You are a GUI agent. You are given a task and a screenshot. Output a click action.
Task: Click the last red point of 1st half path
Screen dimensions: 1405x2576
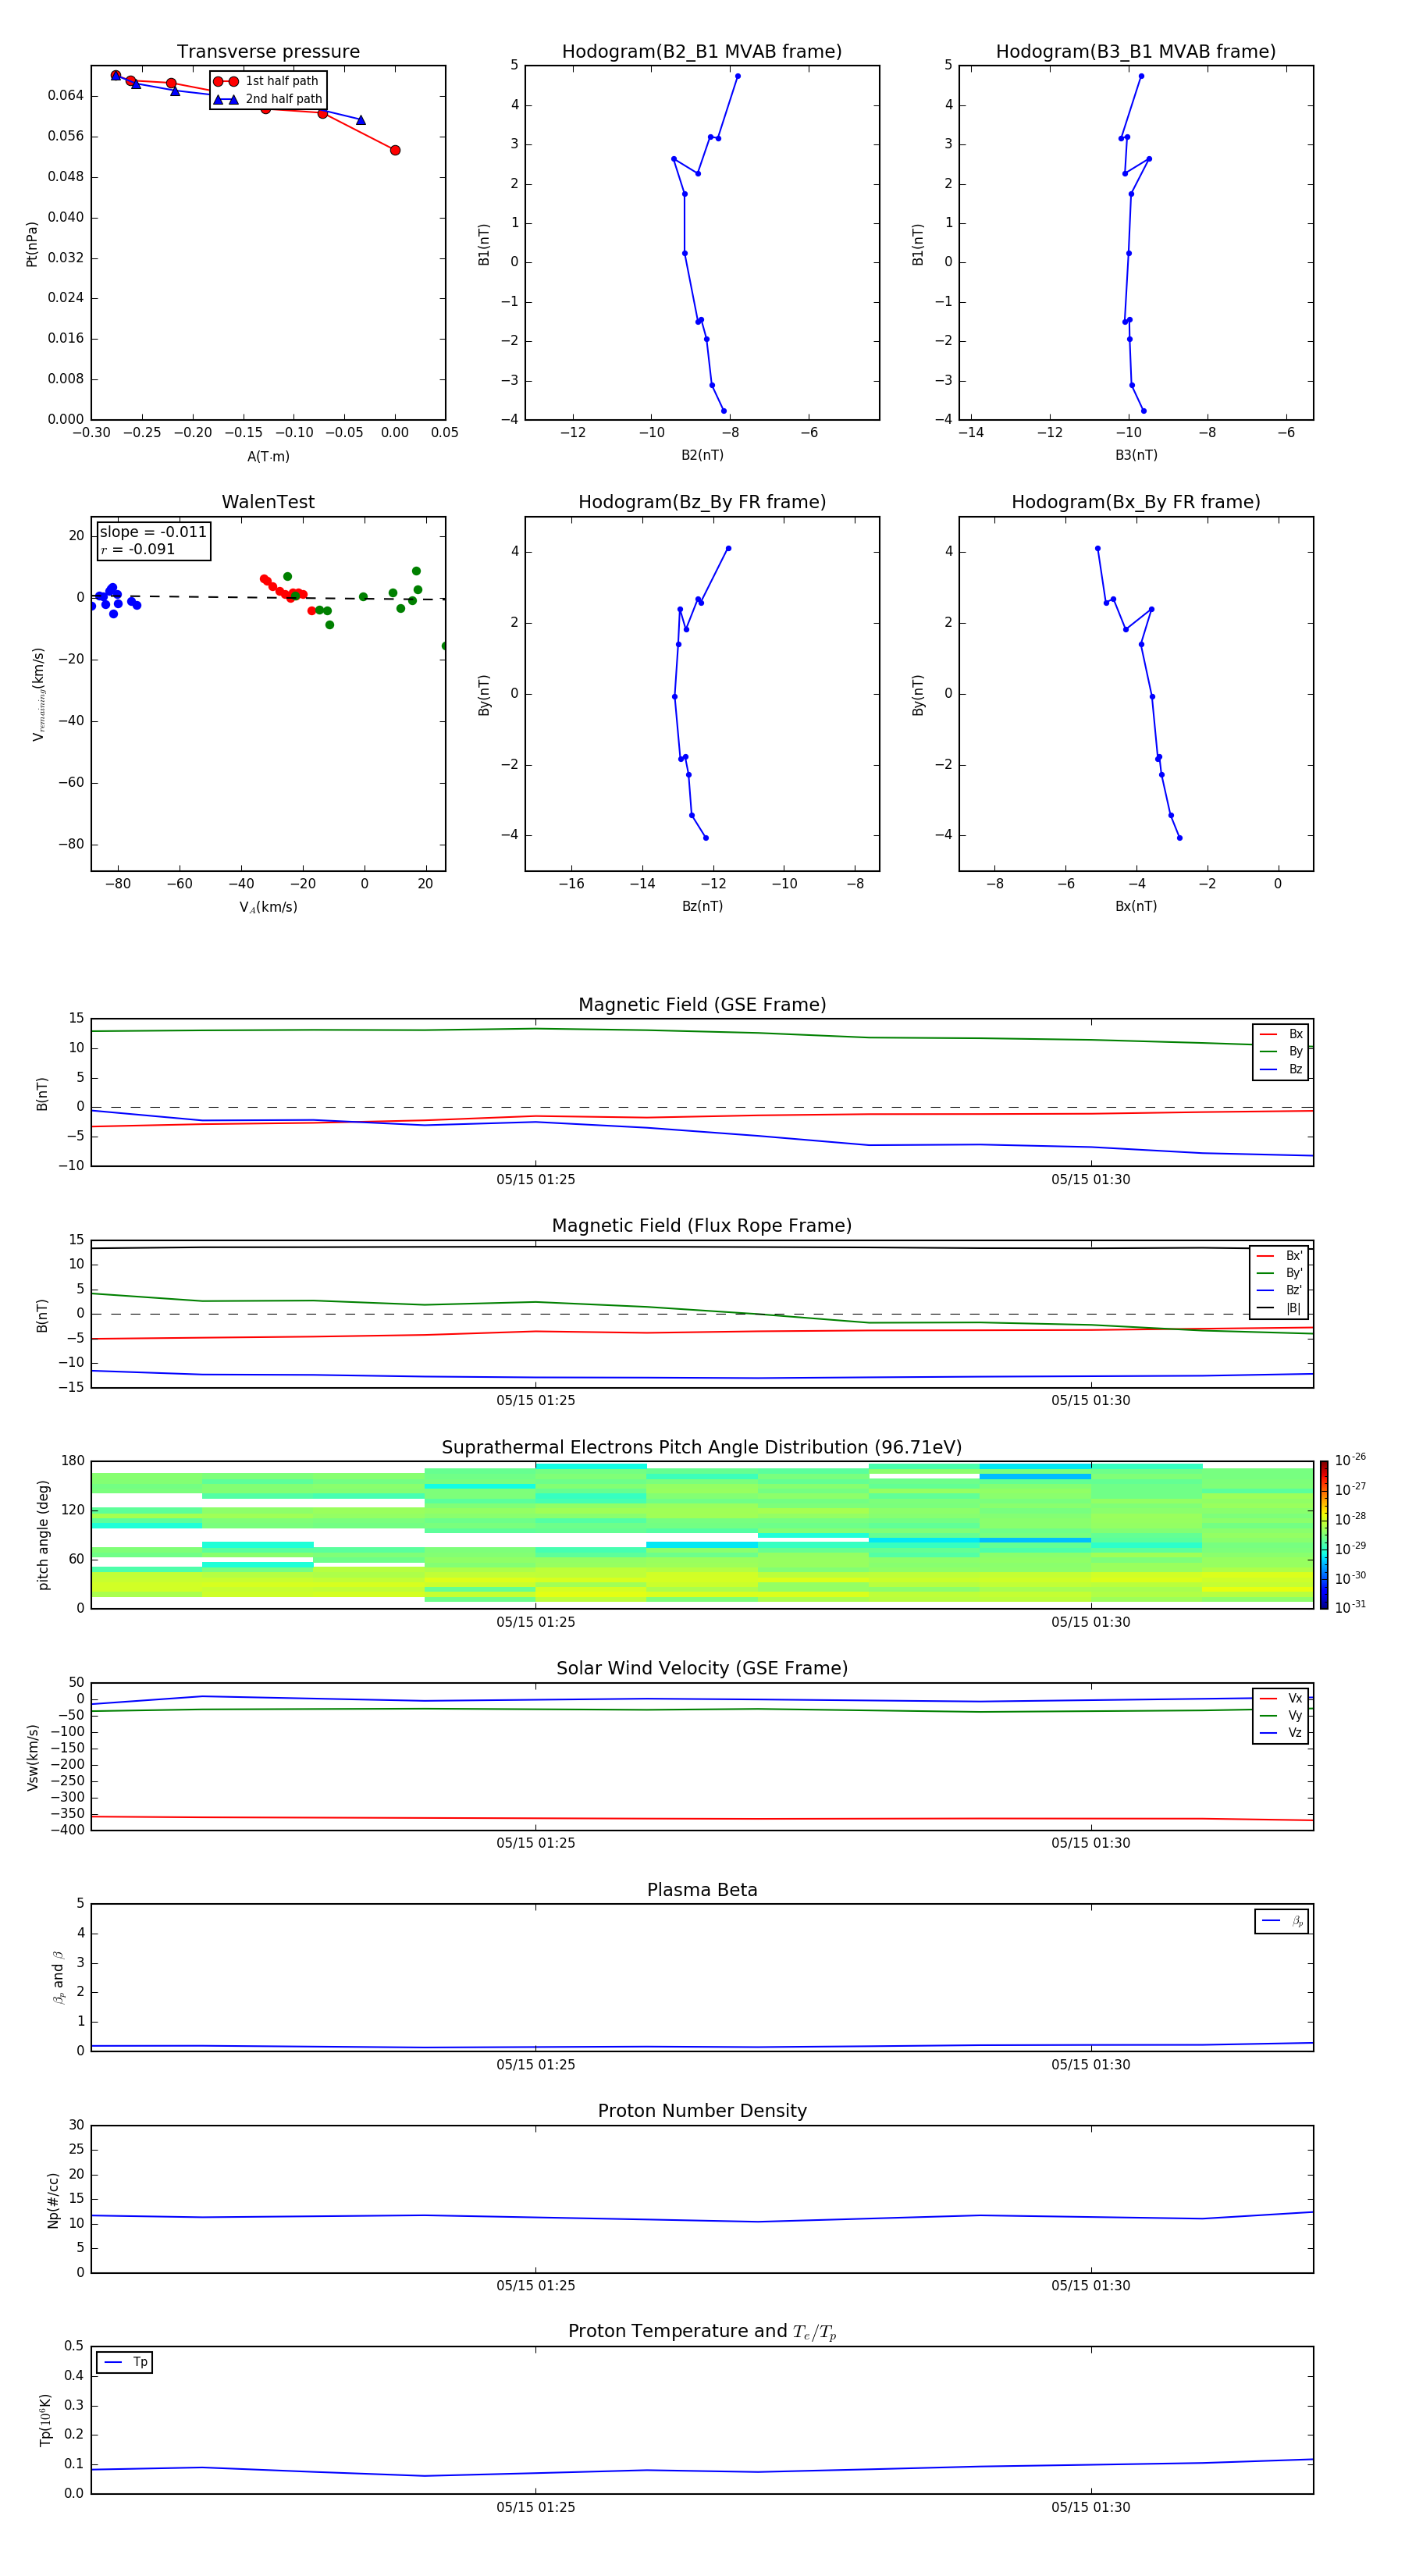(x=395, y=150)
